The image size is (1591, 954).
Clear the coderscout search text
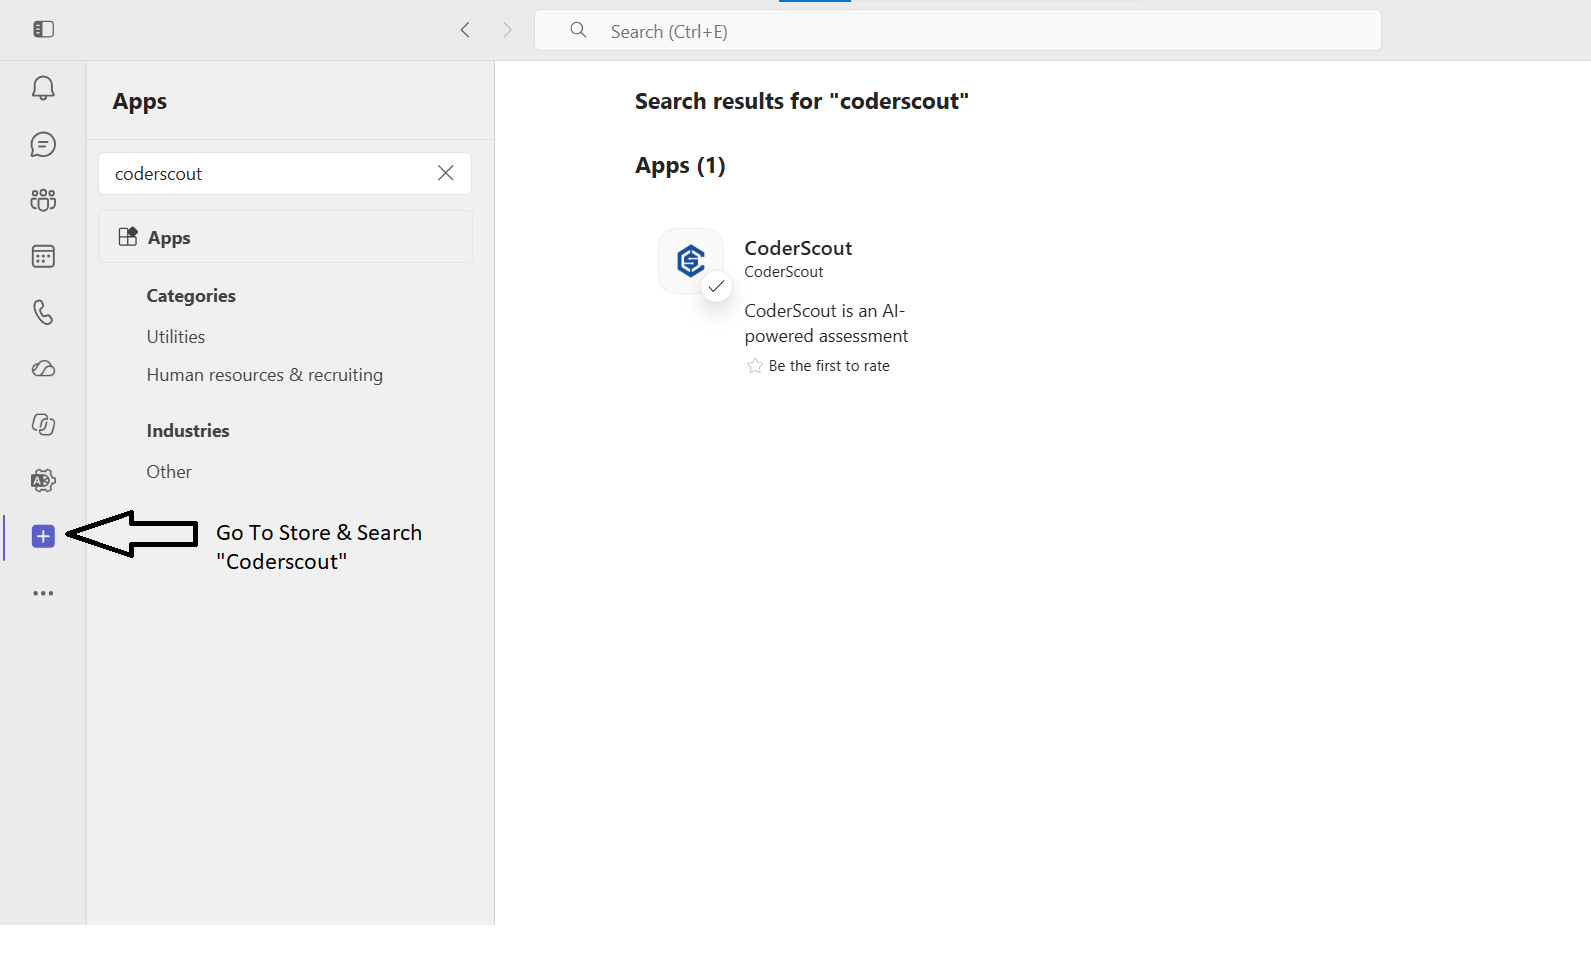pyautogui.click(x=446, y=173)
